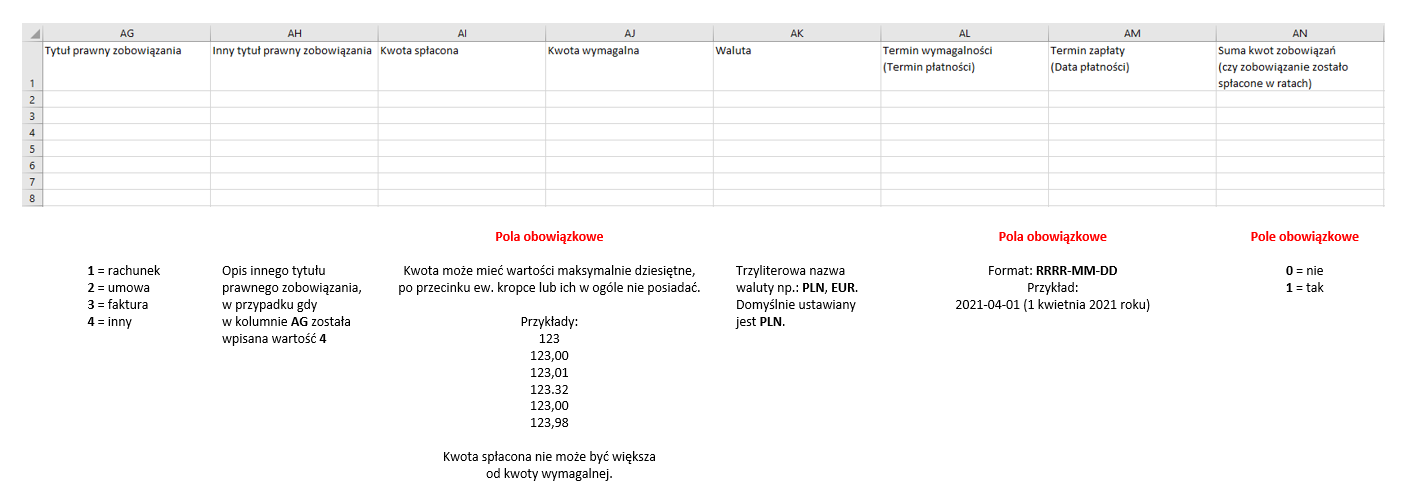Select empty cell in column AL row 5
Viewport: 1406px width, 500px height.
964,149
